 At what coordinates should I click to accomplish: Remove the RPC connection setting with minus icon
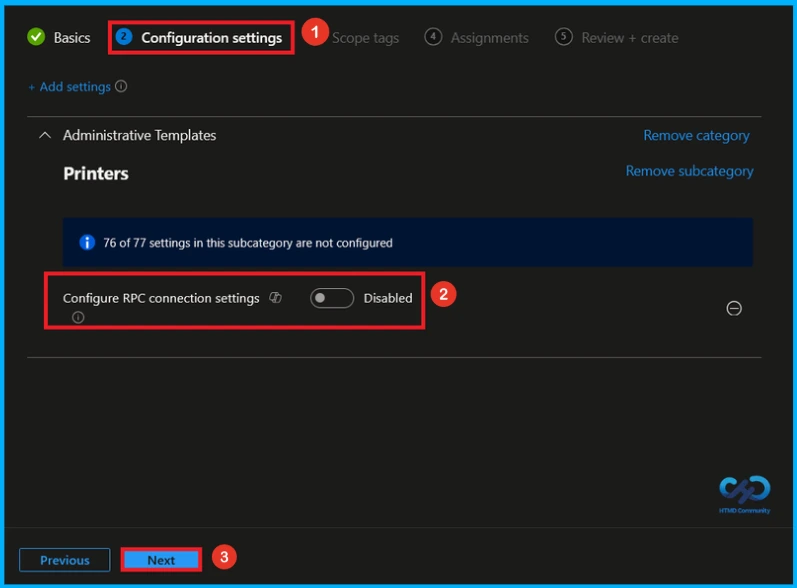click(x=733, y=308)
